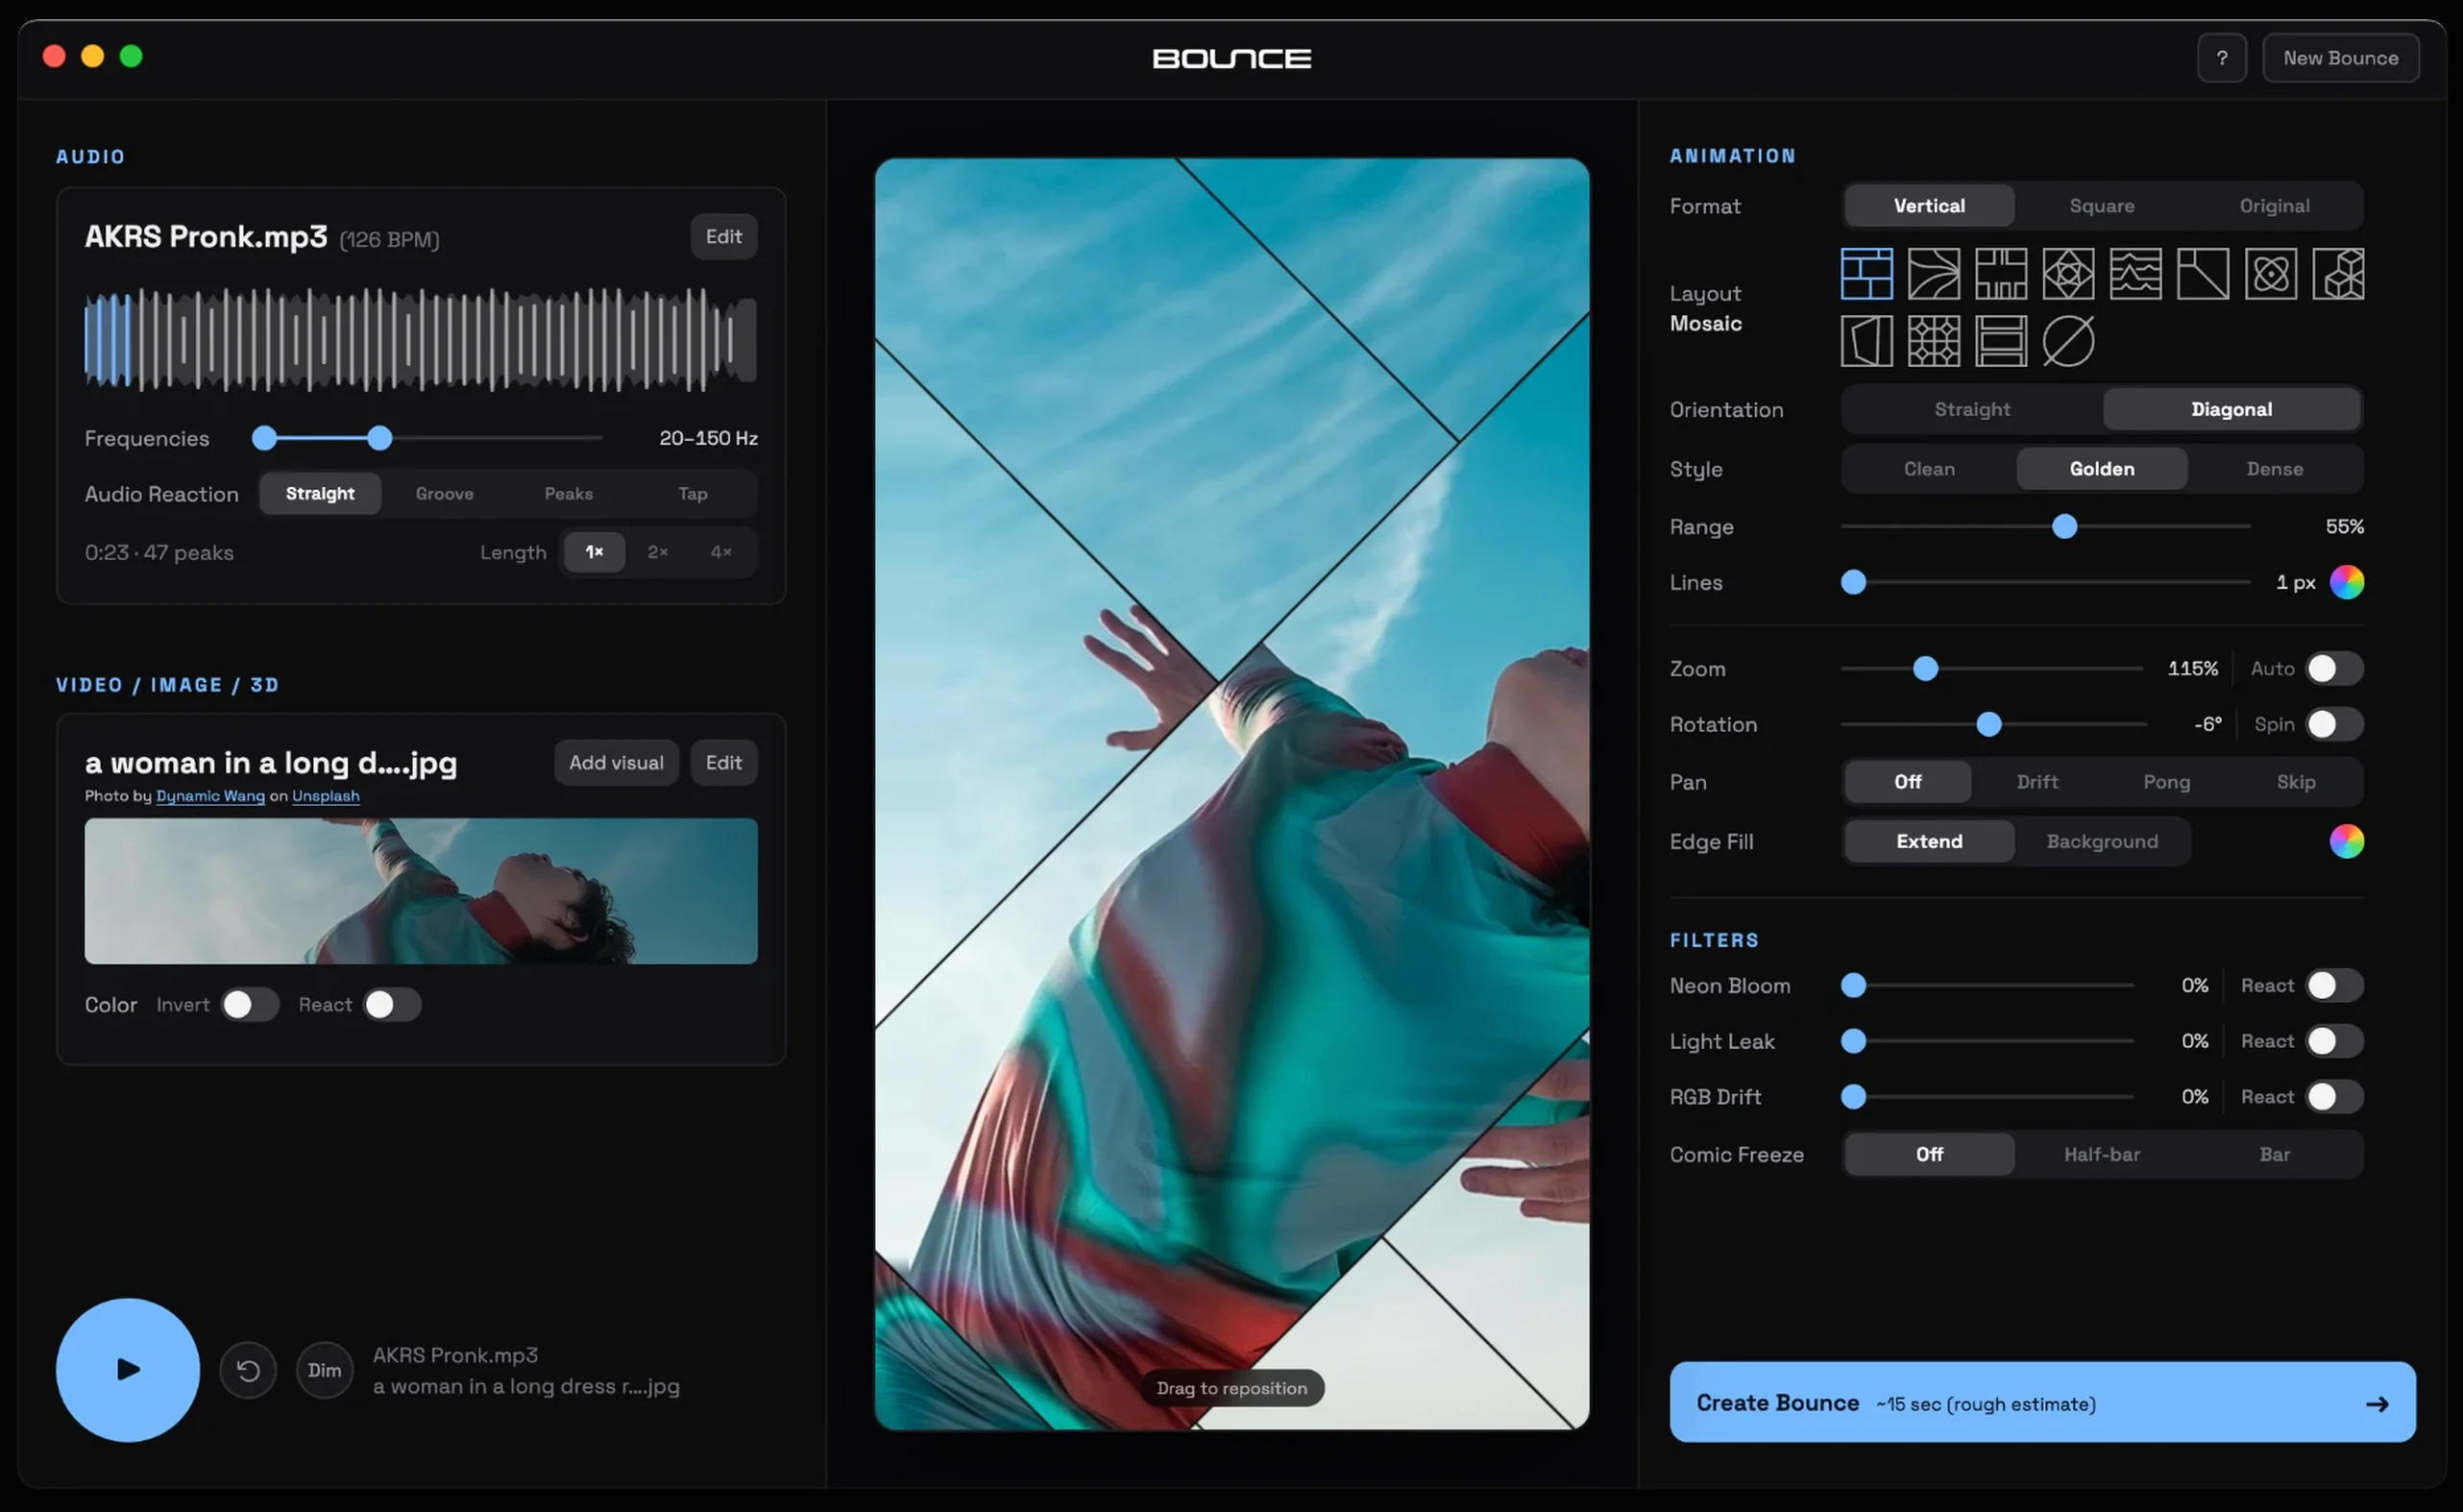Open the Lines color swatch
This screenshot has height=1512, width=2463.
[2346, 582]
